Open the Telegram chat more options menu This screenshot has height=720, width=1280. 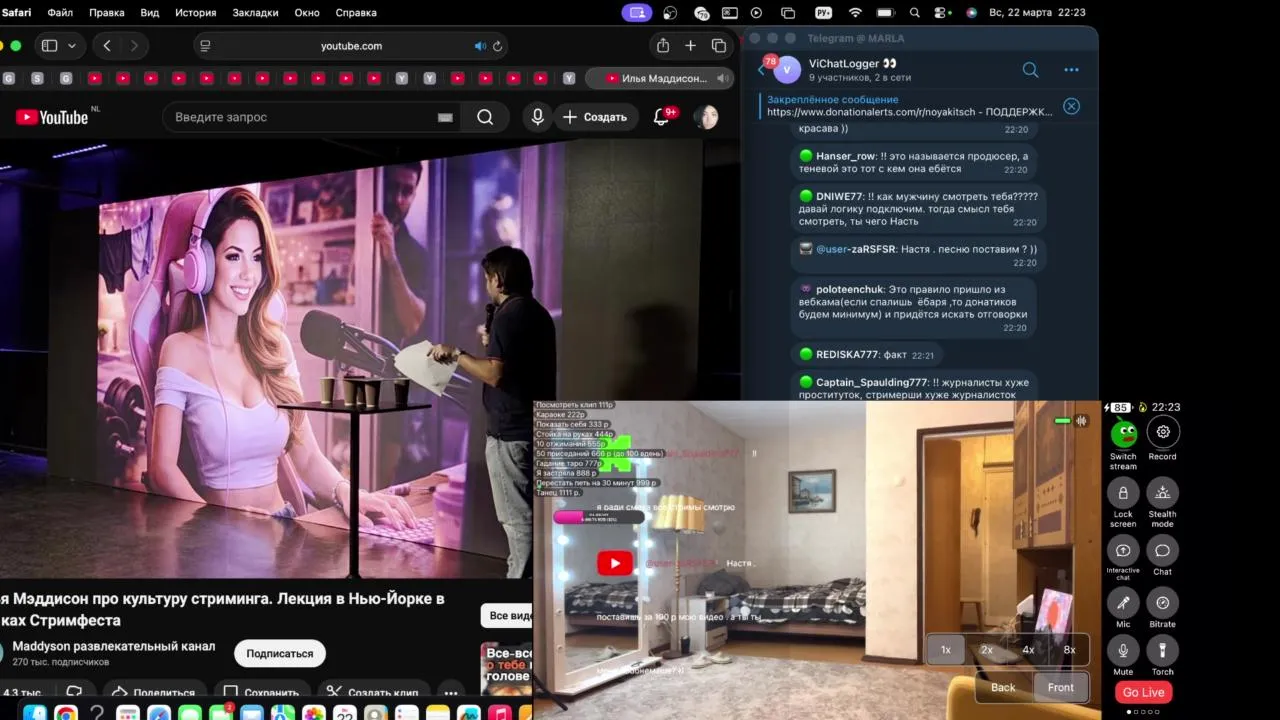point(1071,70)
